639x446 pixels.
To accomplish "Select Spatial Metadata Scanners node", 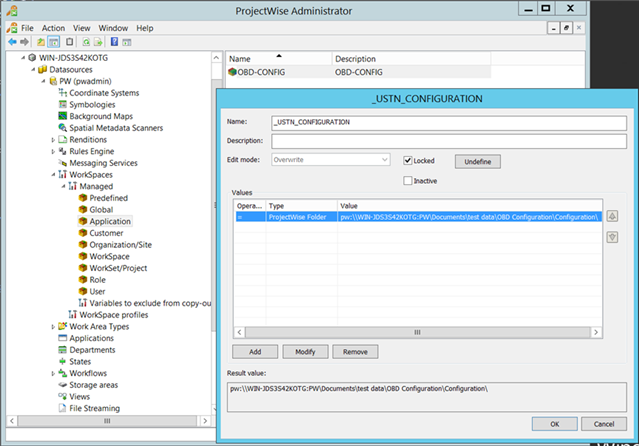I will 116,128.
